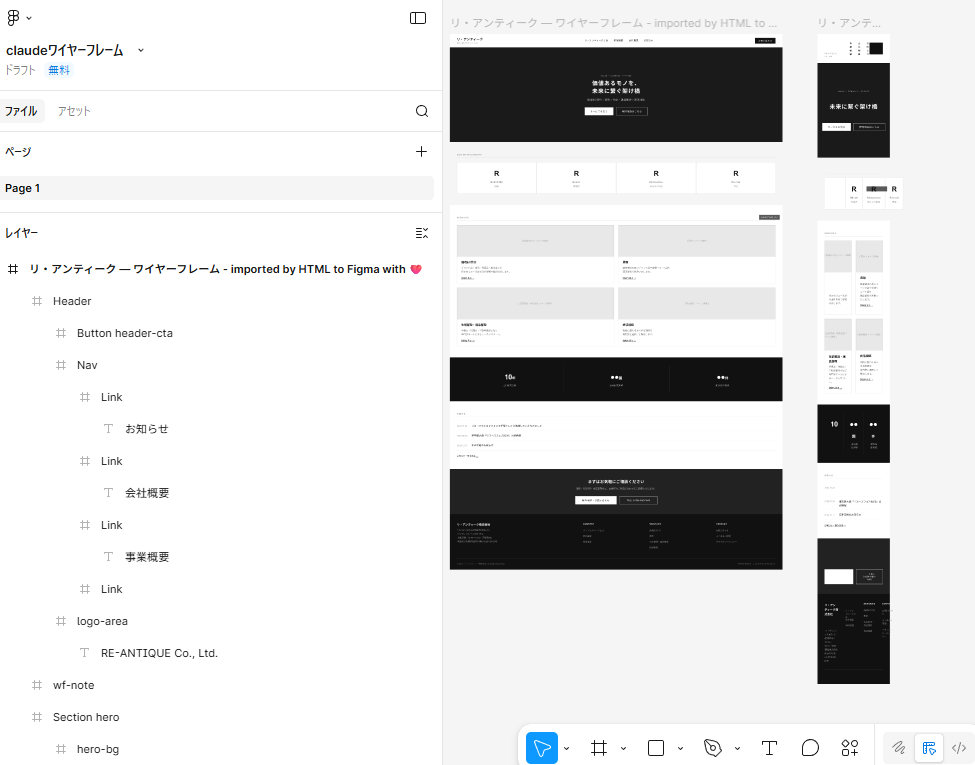
Task: Expand the claudeワイヤーフレーム file name dropdown
Action: coord(141,50)
